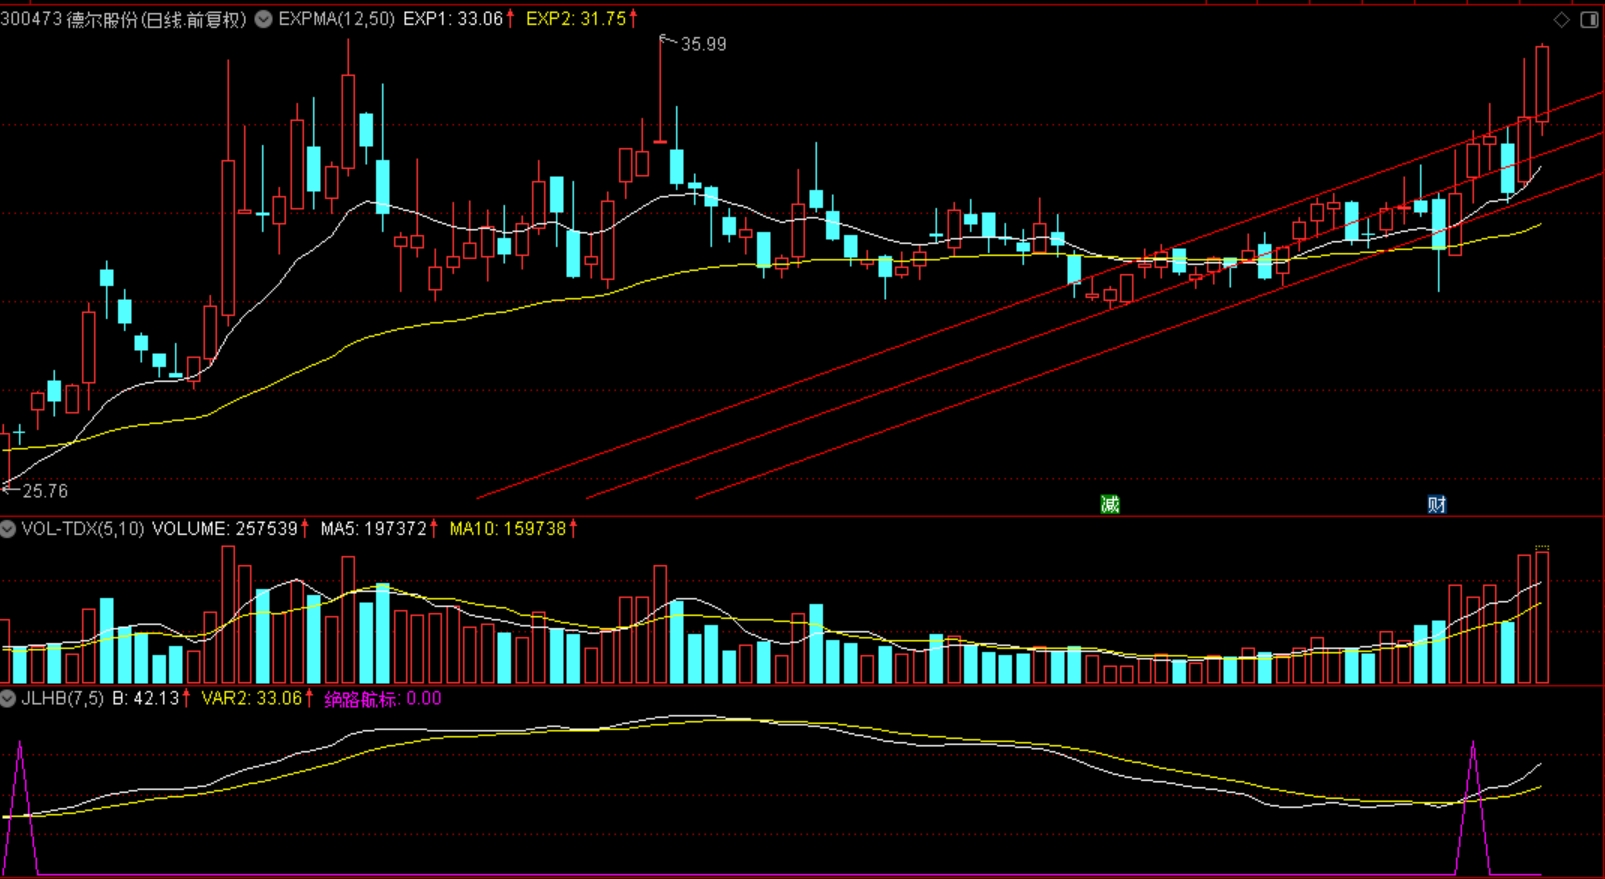Click the diamond icon in chart corner
The height and width of the screenshot is (879, 1605).
[1561, 20]
